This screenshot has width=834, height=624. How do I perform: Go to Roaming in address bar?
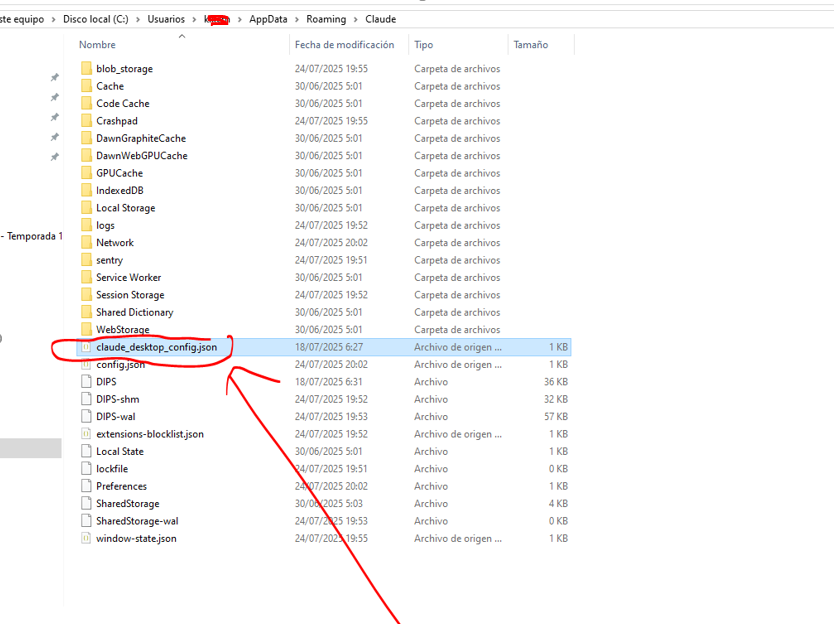tap(326, 19)
